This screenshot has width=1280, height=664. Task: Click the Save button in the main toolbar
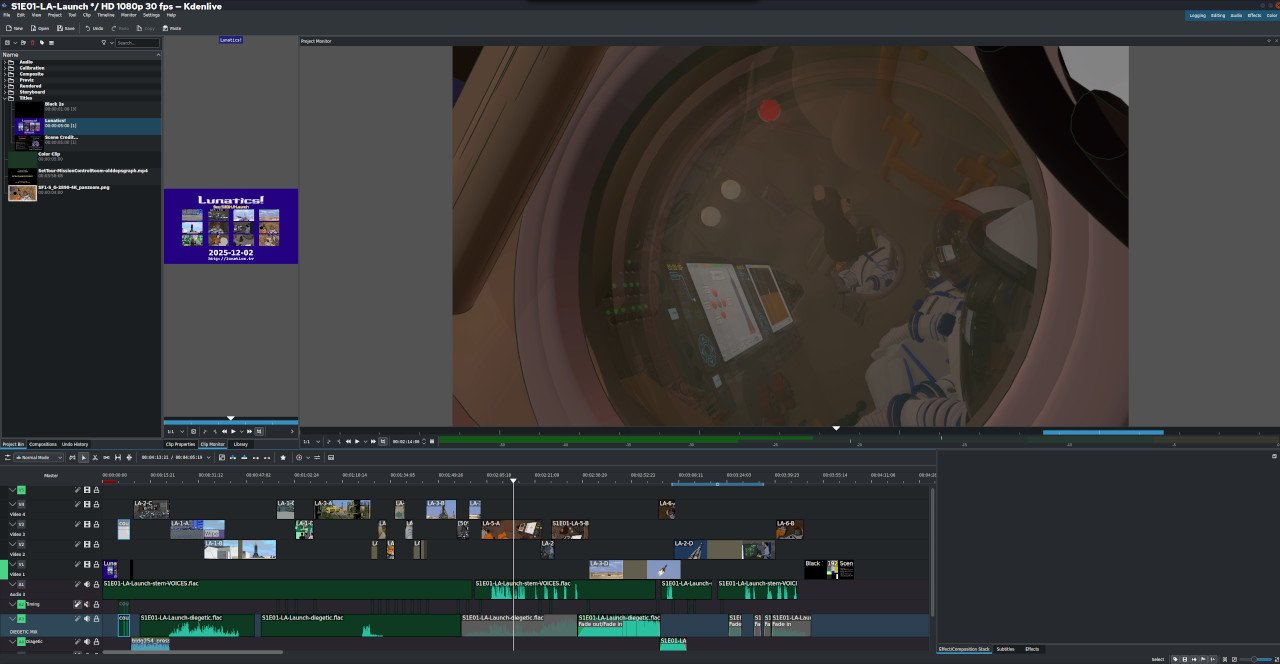65,28
